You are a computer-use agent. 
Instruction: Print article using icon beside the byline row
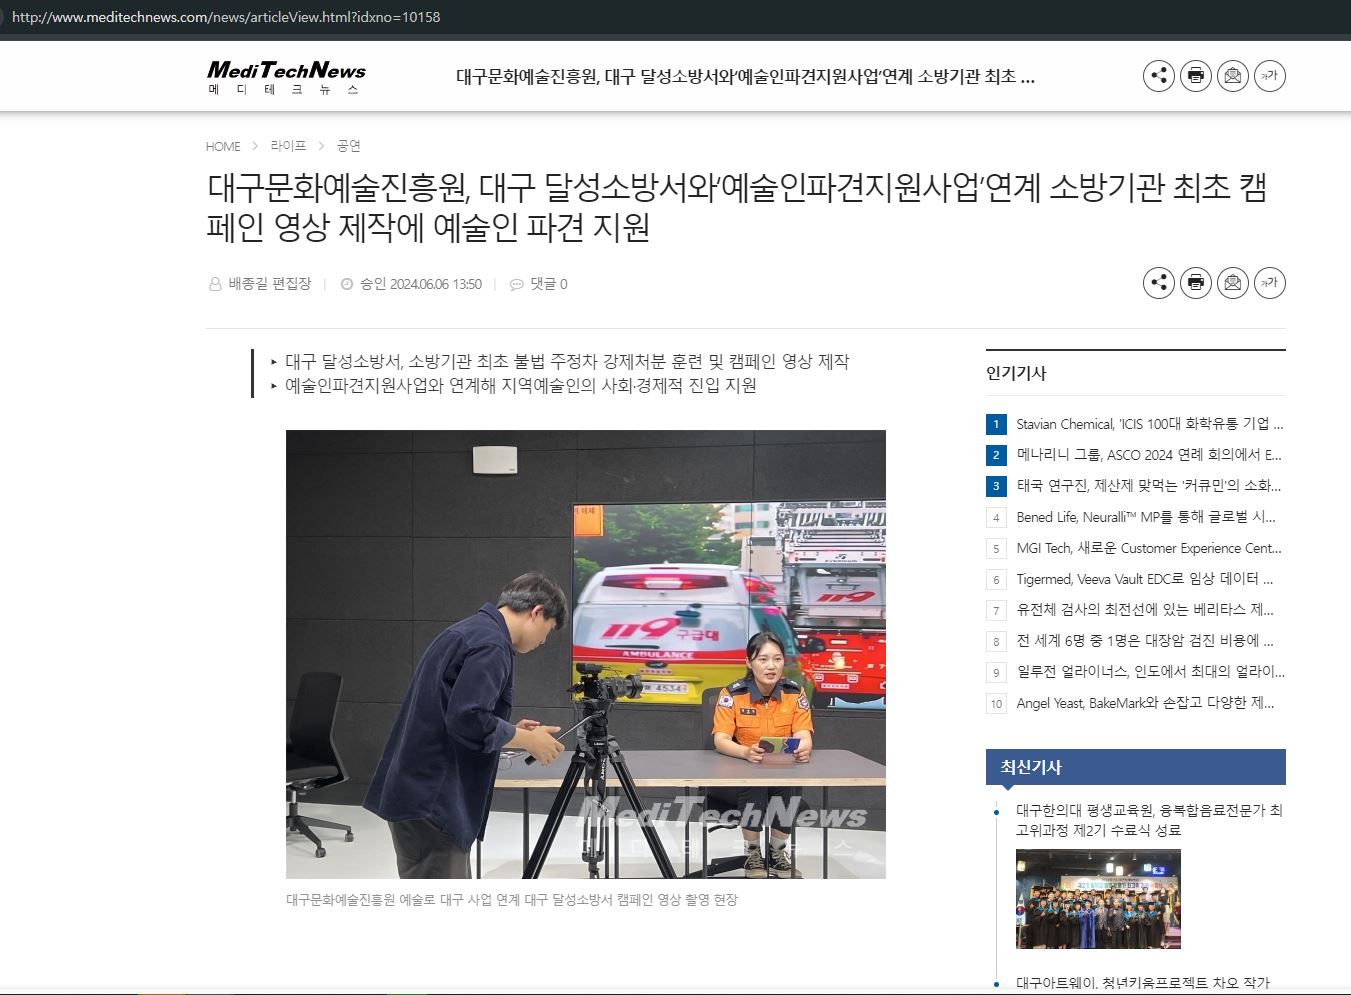(x=1195, y=283)
